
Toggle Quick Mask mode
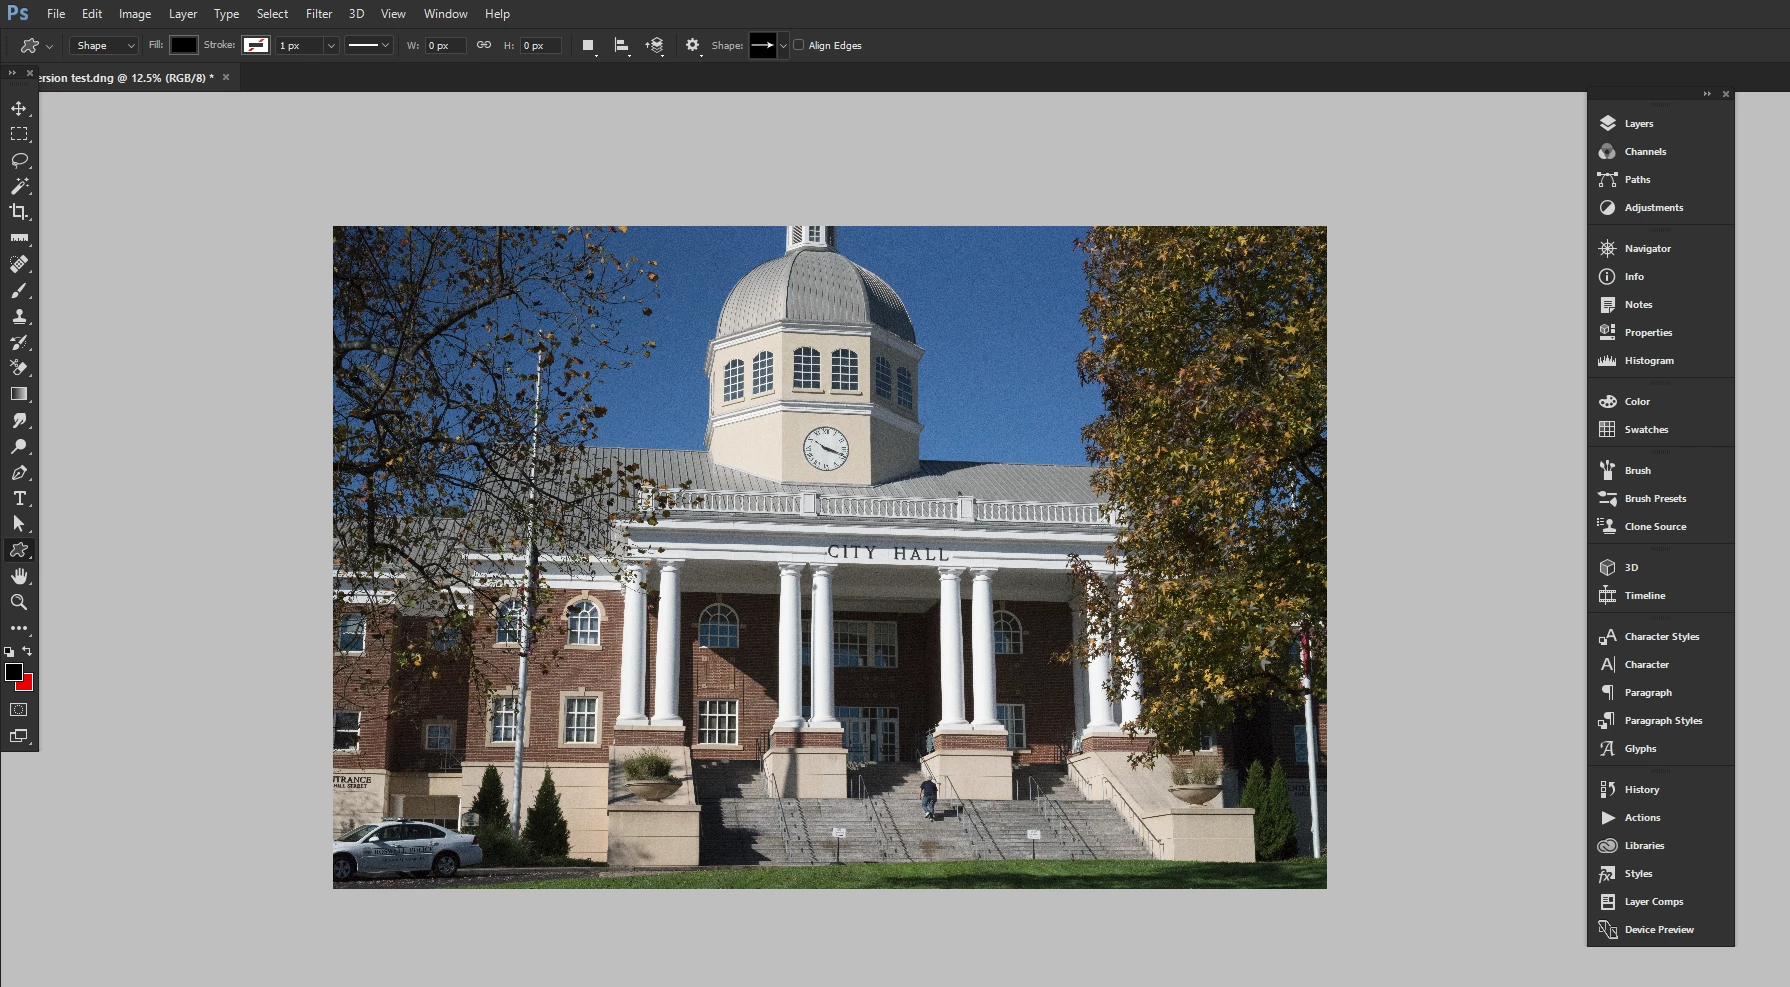19,710
